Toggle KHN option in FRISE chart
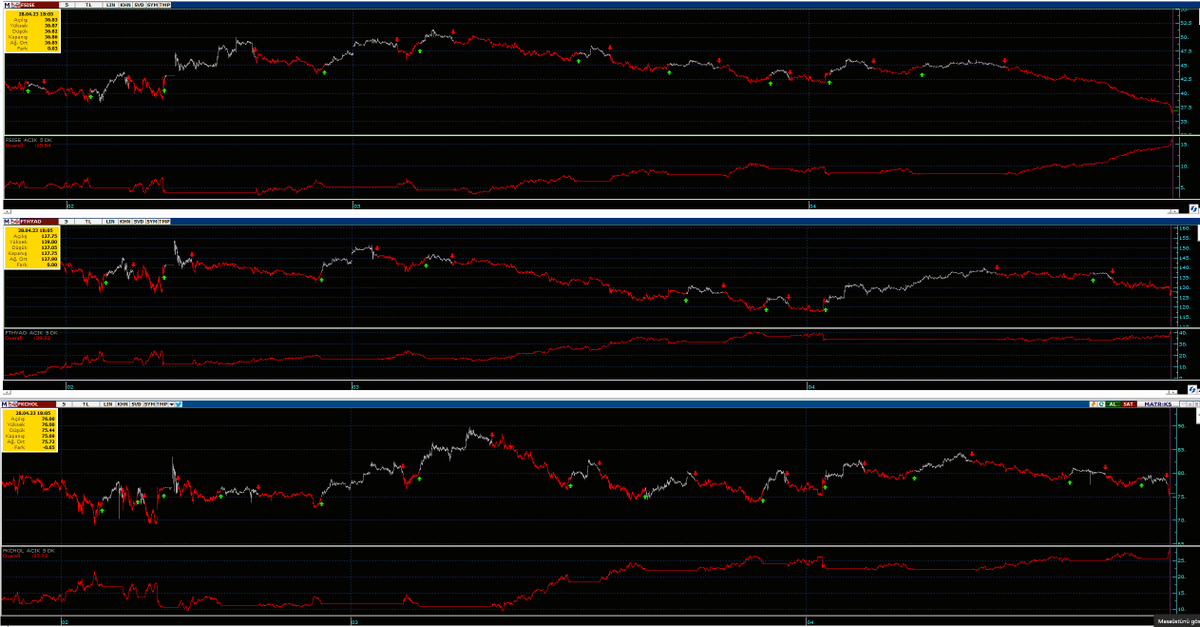The height and width of the screenshot is (627, 1200). tap(125, 5)
